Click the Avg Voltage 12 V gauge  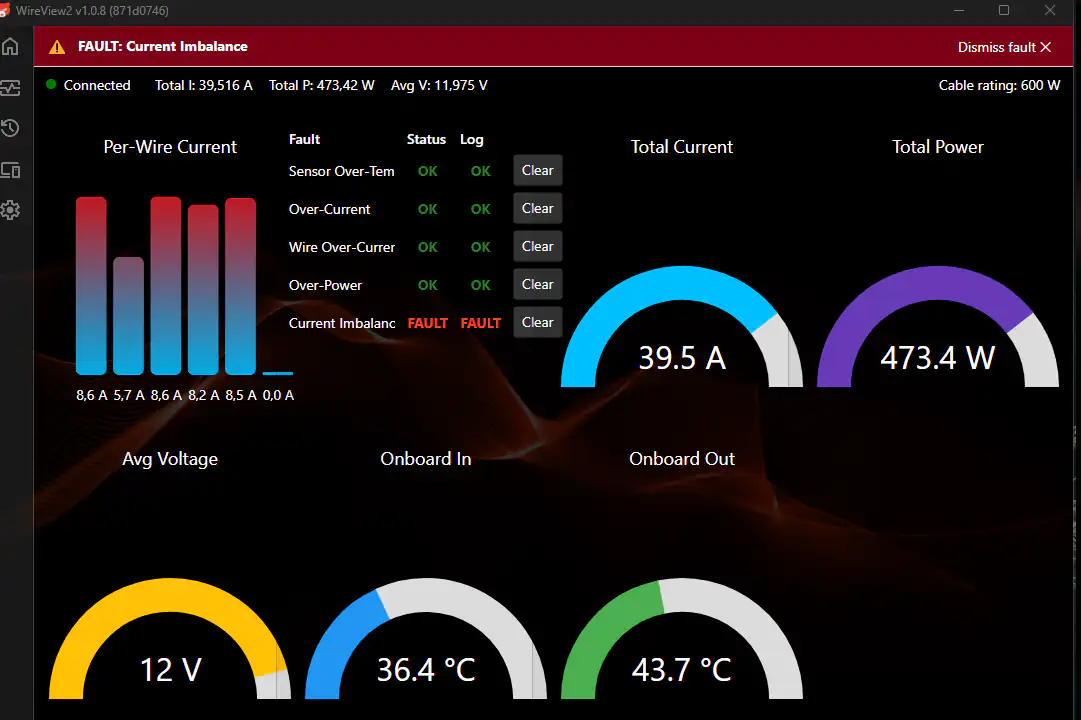click(170, 639)
